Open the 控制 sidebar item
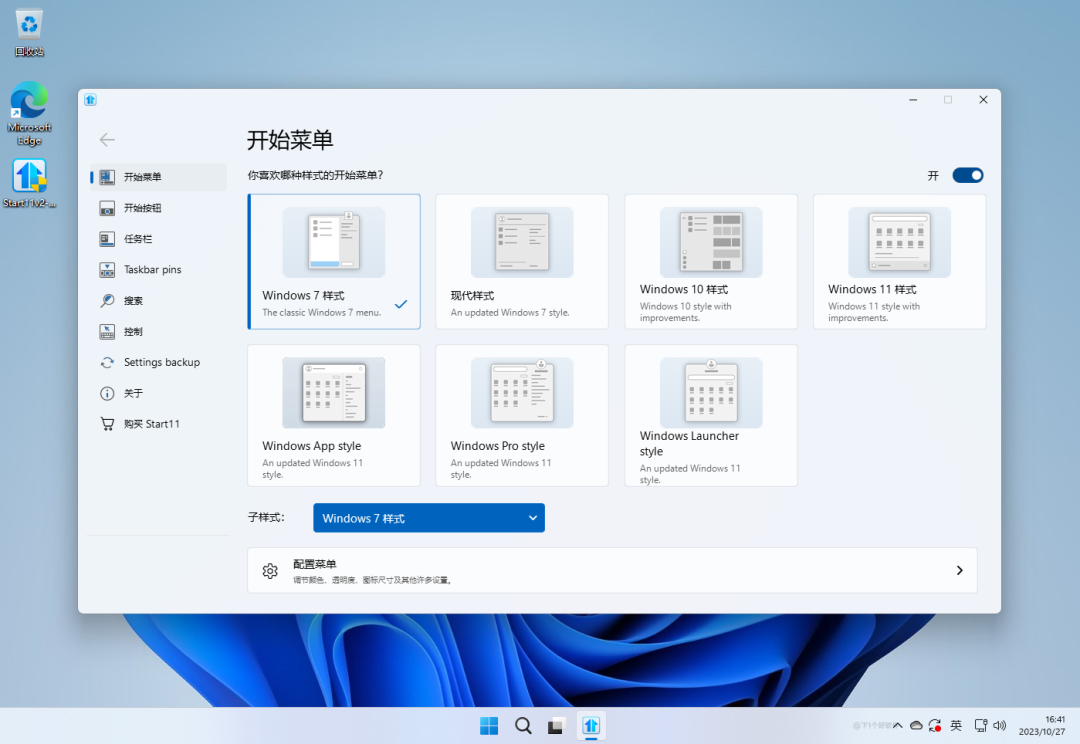The height and width of the screenshot is (744, 1080). [132, 332]
